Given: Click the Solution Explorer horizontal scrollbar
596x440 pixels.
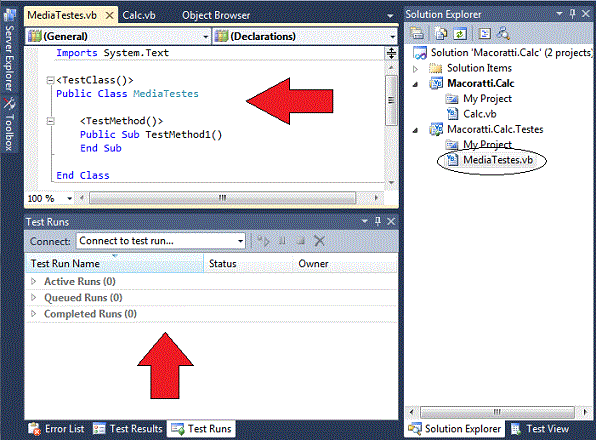Looking at the screenshot, I should tap(497, 412).
